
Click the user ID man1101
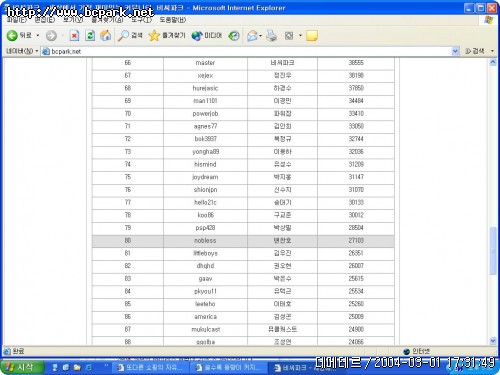205,101
